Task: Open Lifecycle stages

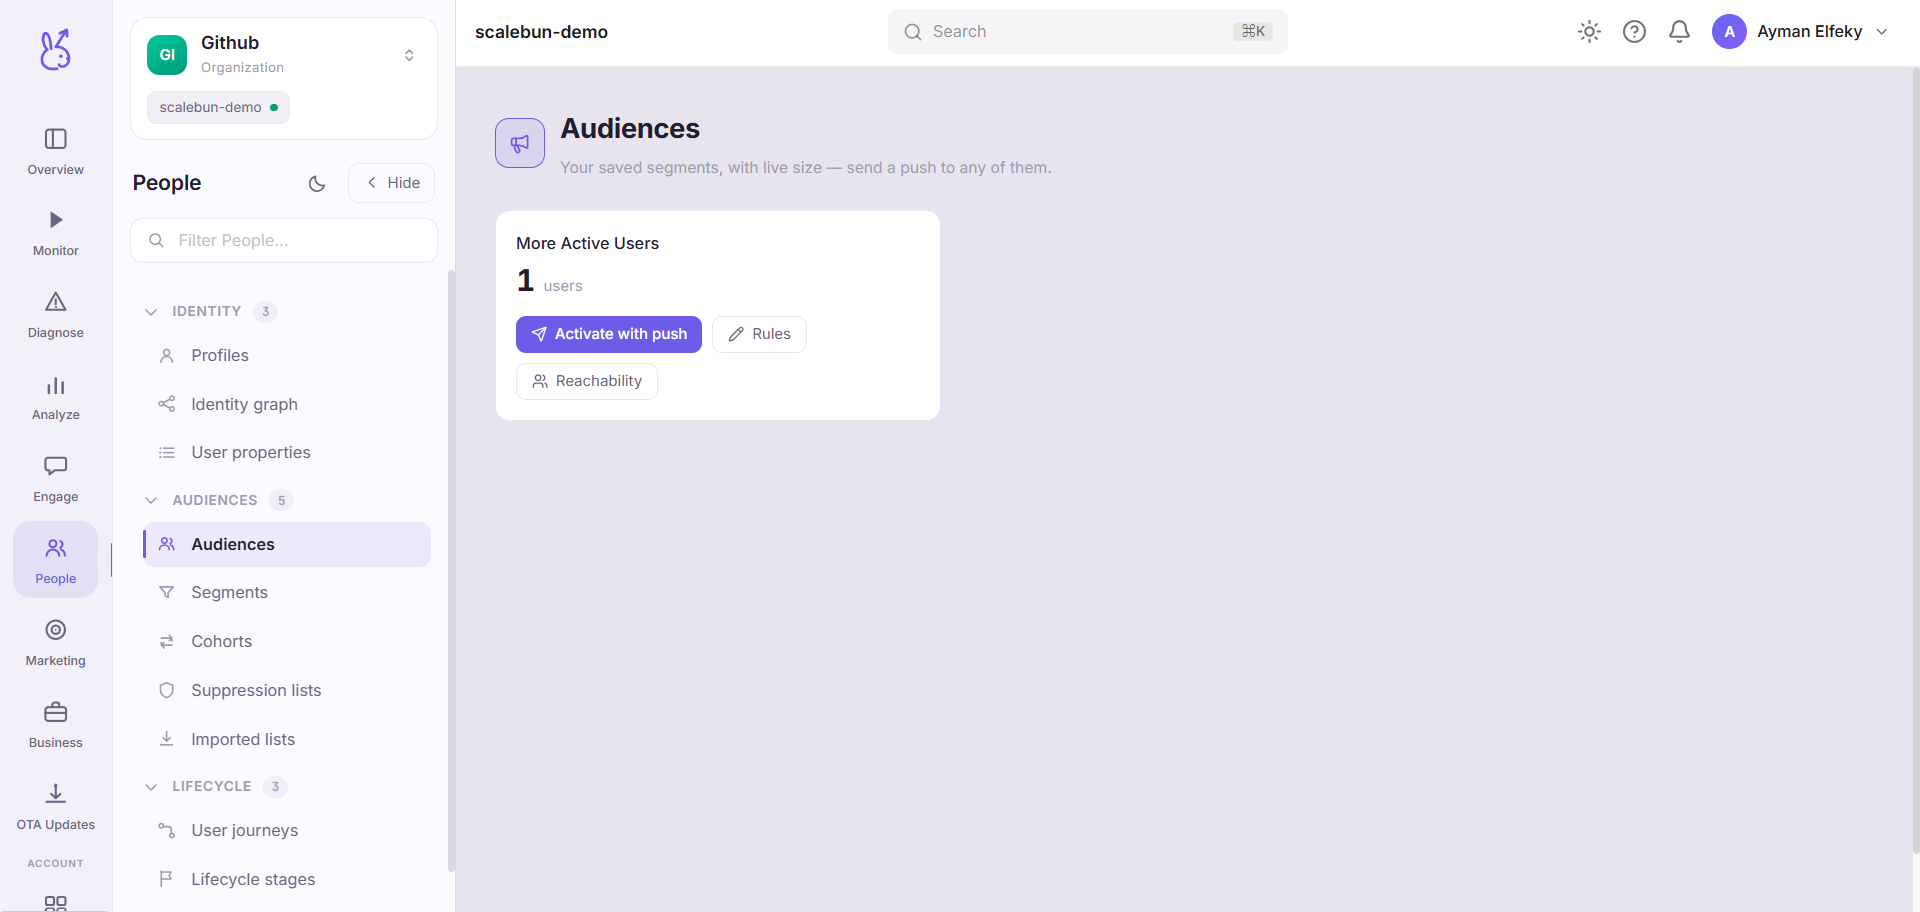Action: pos(287,880)
